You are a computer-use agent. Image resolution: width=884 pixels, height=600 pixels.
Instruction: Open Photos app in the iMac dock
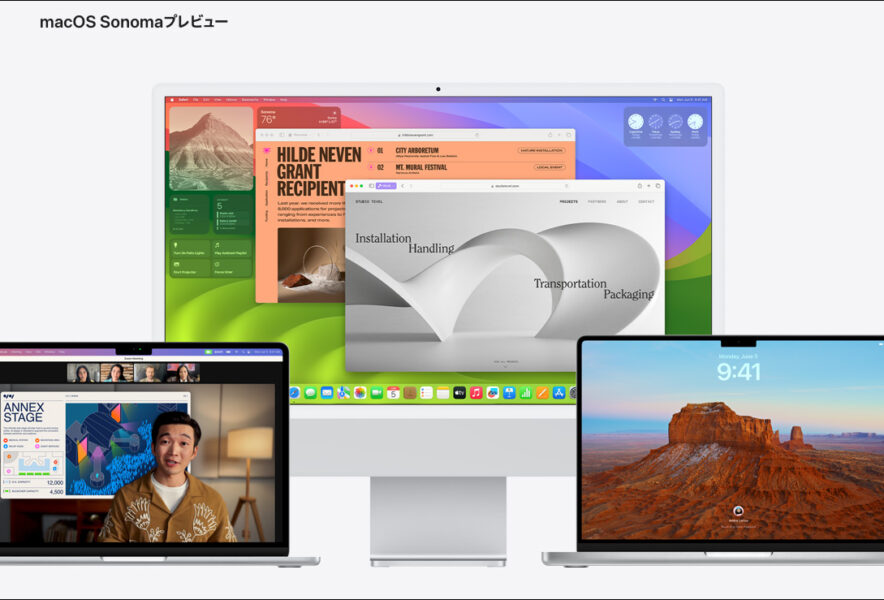pyautogui.click(x=360, y=392)
